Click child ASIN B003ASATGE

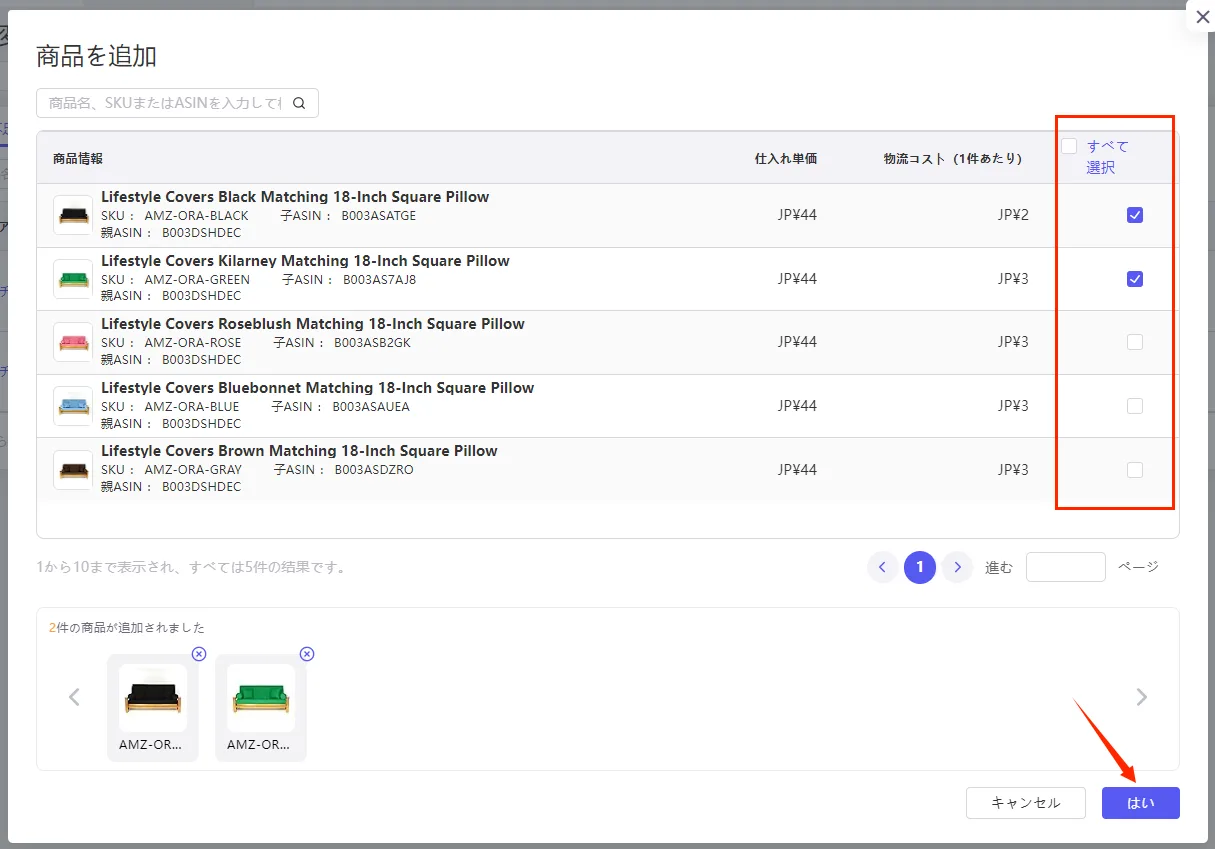[379, 216]
